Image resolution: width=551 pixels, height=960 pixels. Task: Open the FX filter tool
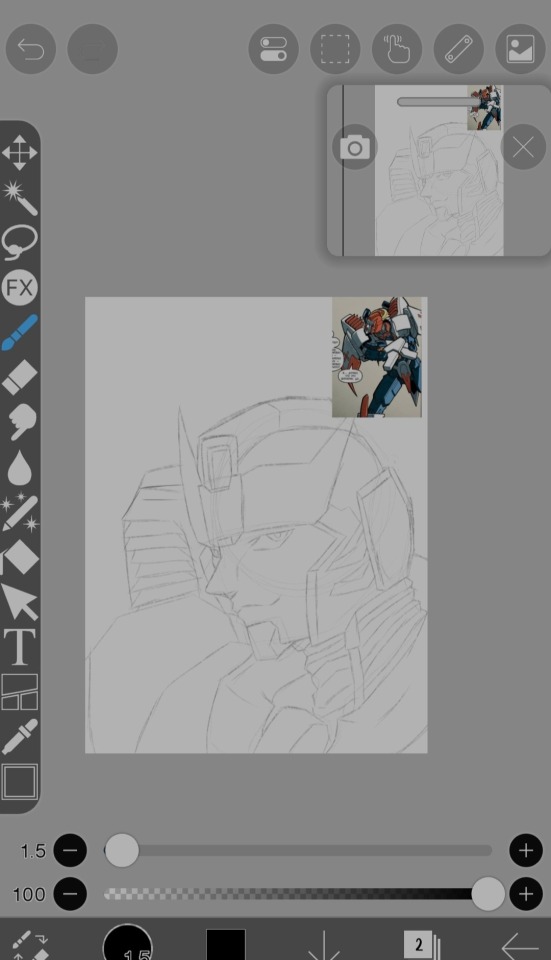coord(20,287)
